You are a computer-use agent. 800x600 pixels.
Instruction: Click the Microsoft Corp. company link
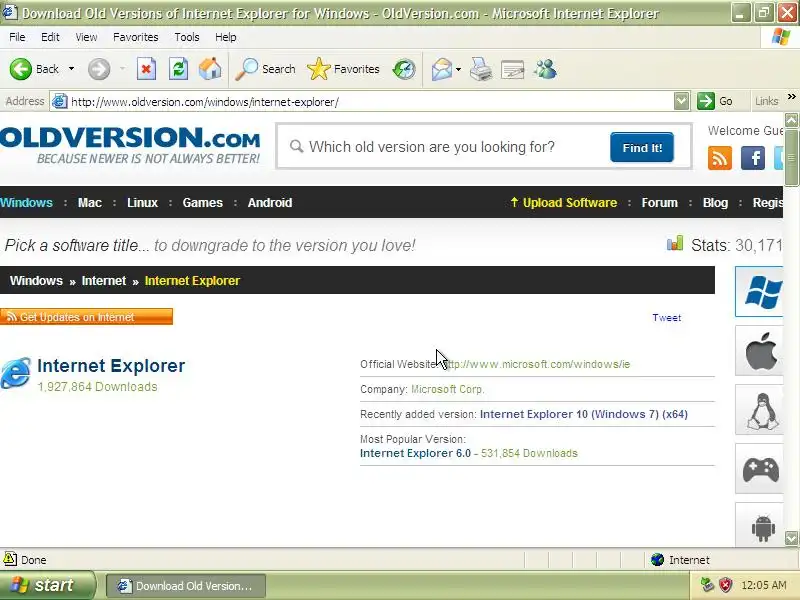point(448,389)
